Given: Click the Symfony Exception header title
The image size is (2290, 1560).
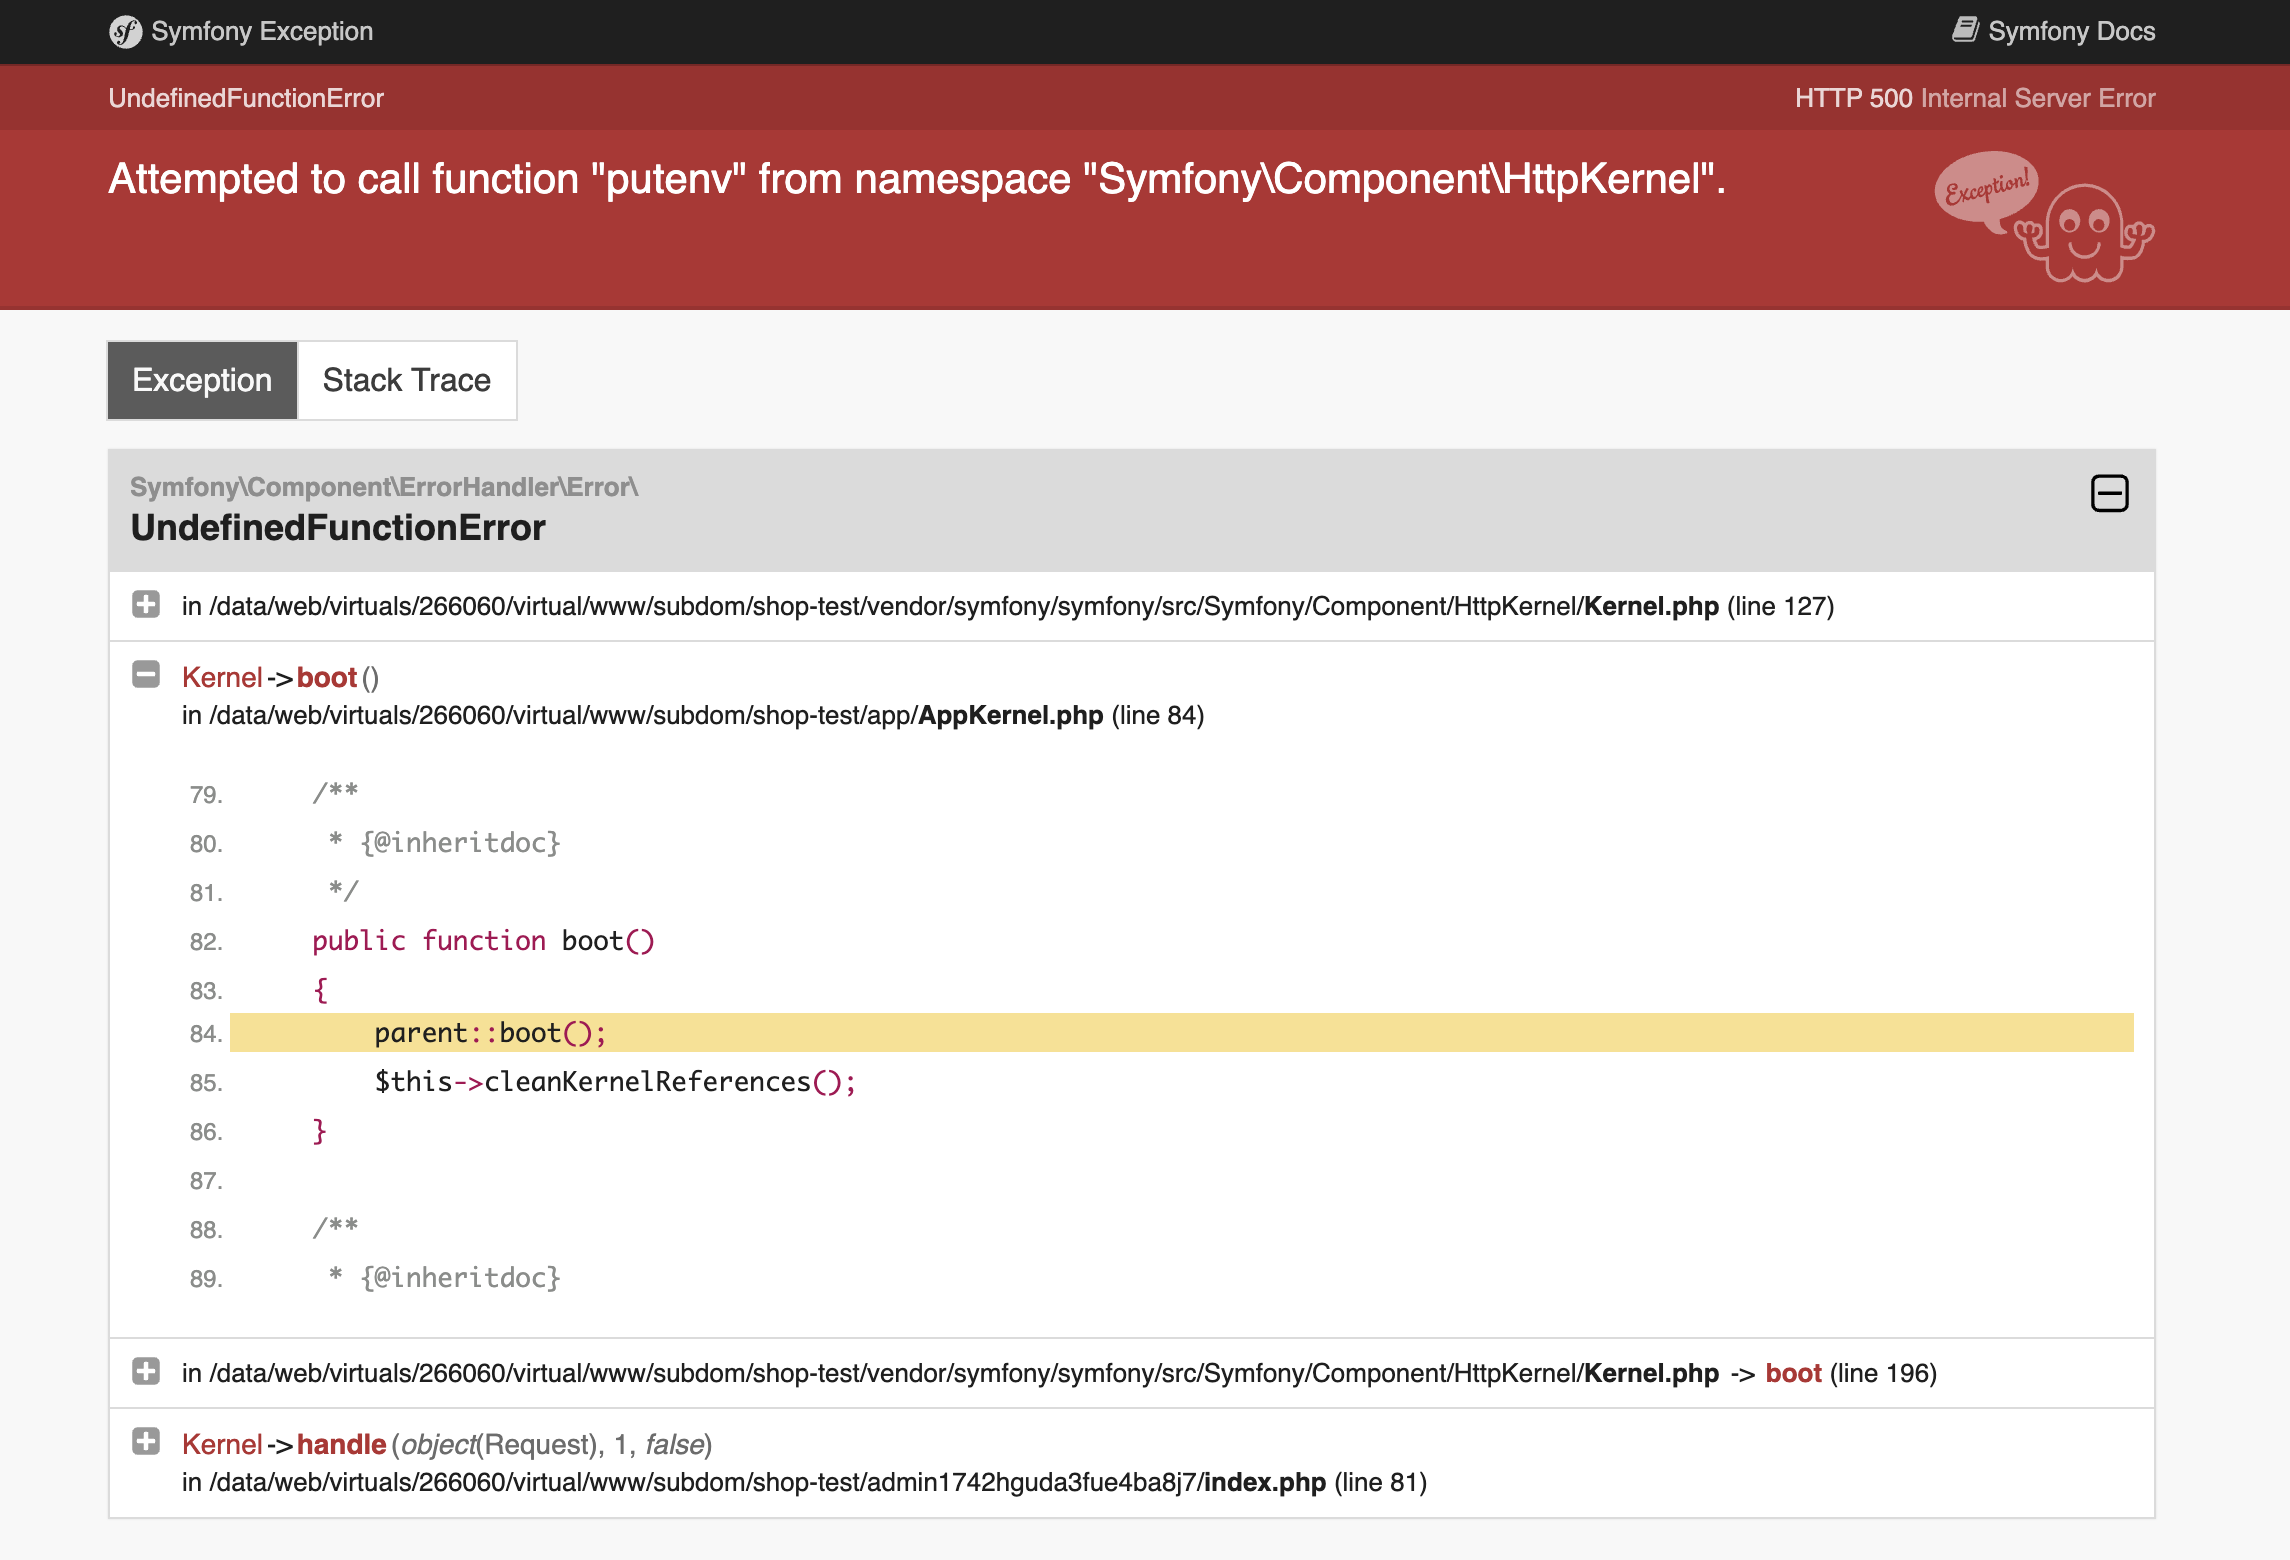Looking at the screenshot, I should point(262,32).
